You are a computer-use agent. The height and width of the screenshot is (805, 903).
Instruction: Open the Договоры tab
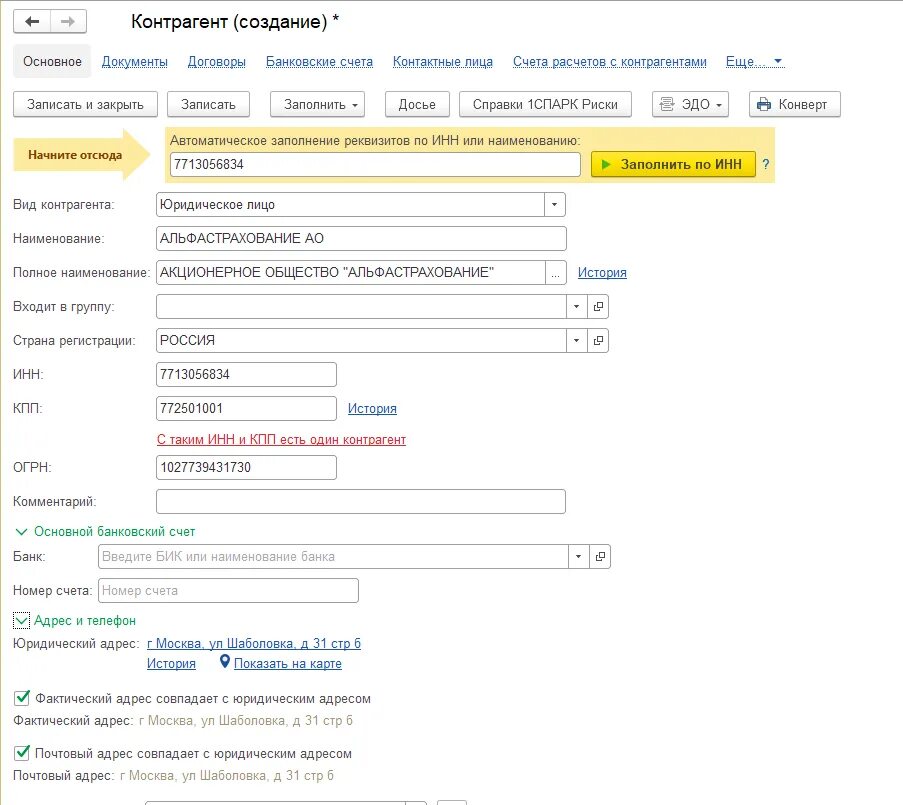coord(217,62)
